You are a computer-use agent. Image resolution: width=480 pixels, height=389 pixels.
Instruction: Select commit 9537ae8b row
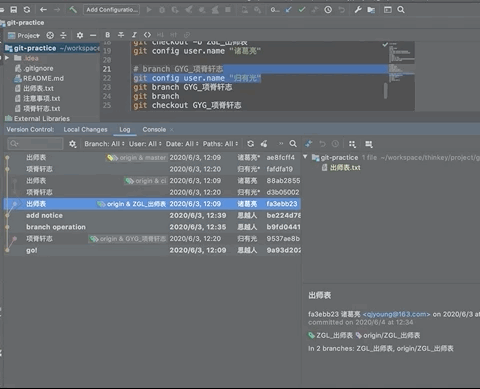[152, 239]
